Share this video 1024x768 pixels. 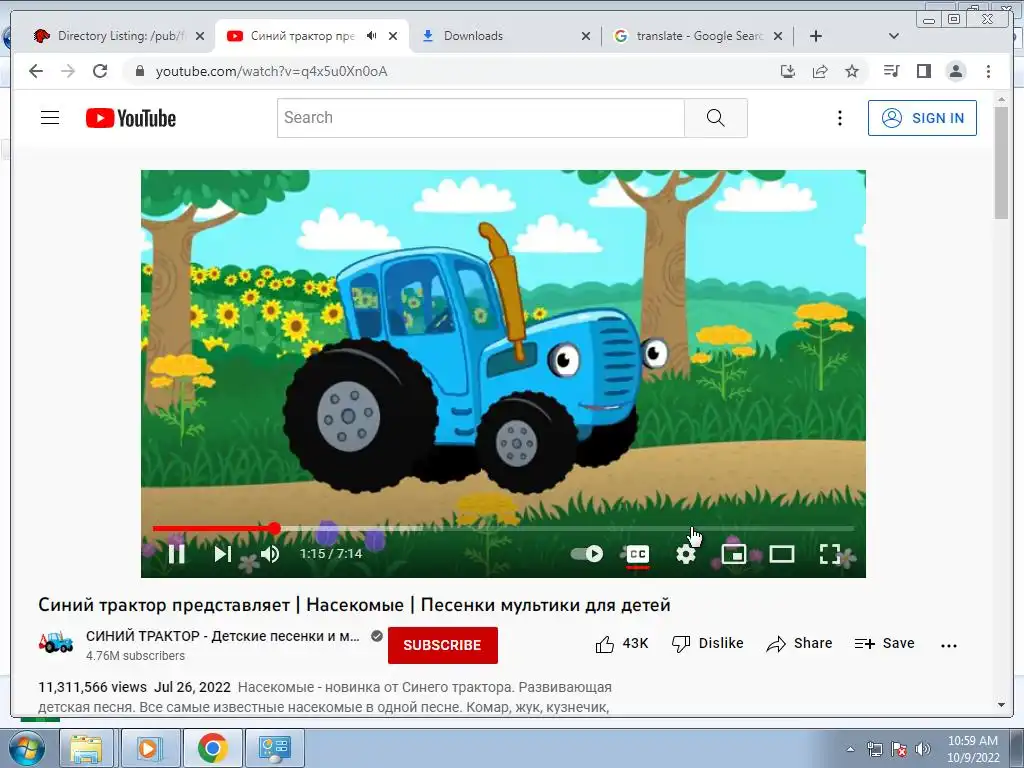pyautogui.click(x=799, y=644)
